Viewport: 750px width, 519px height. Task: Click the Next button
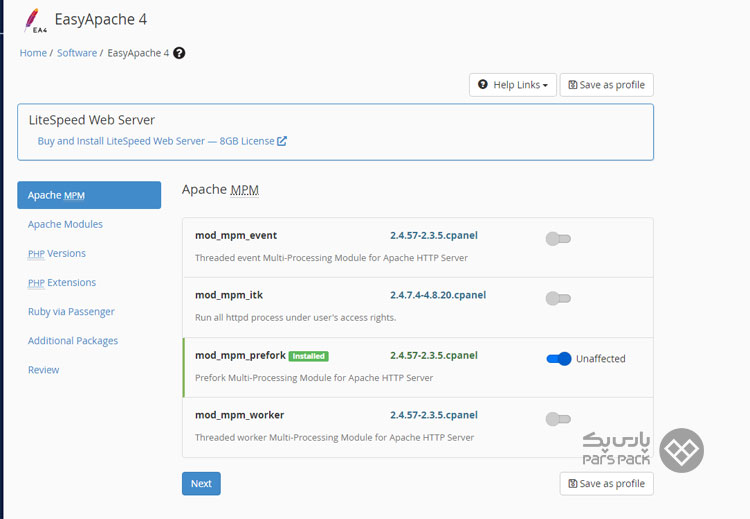201,484
